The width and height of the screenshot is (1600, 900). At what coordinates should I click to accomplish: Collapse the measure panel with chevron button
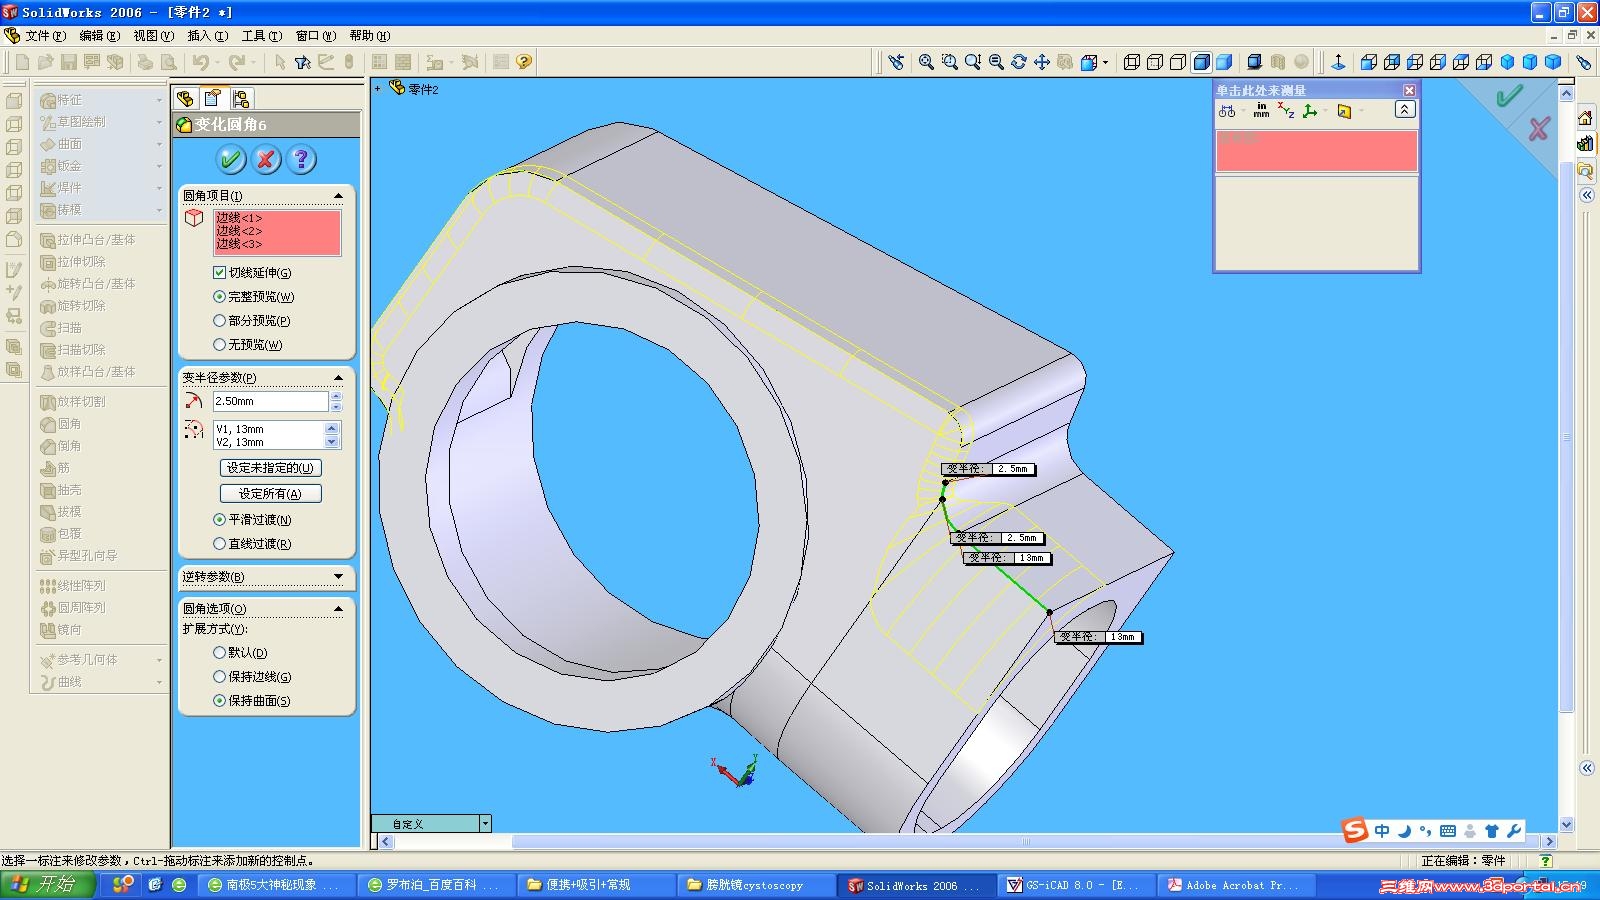(1405, 110)
